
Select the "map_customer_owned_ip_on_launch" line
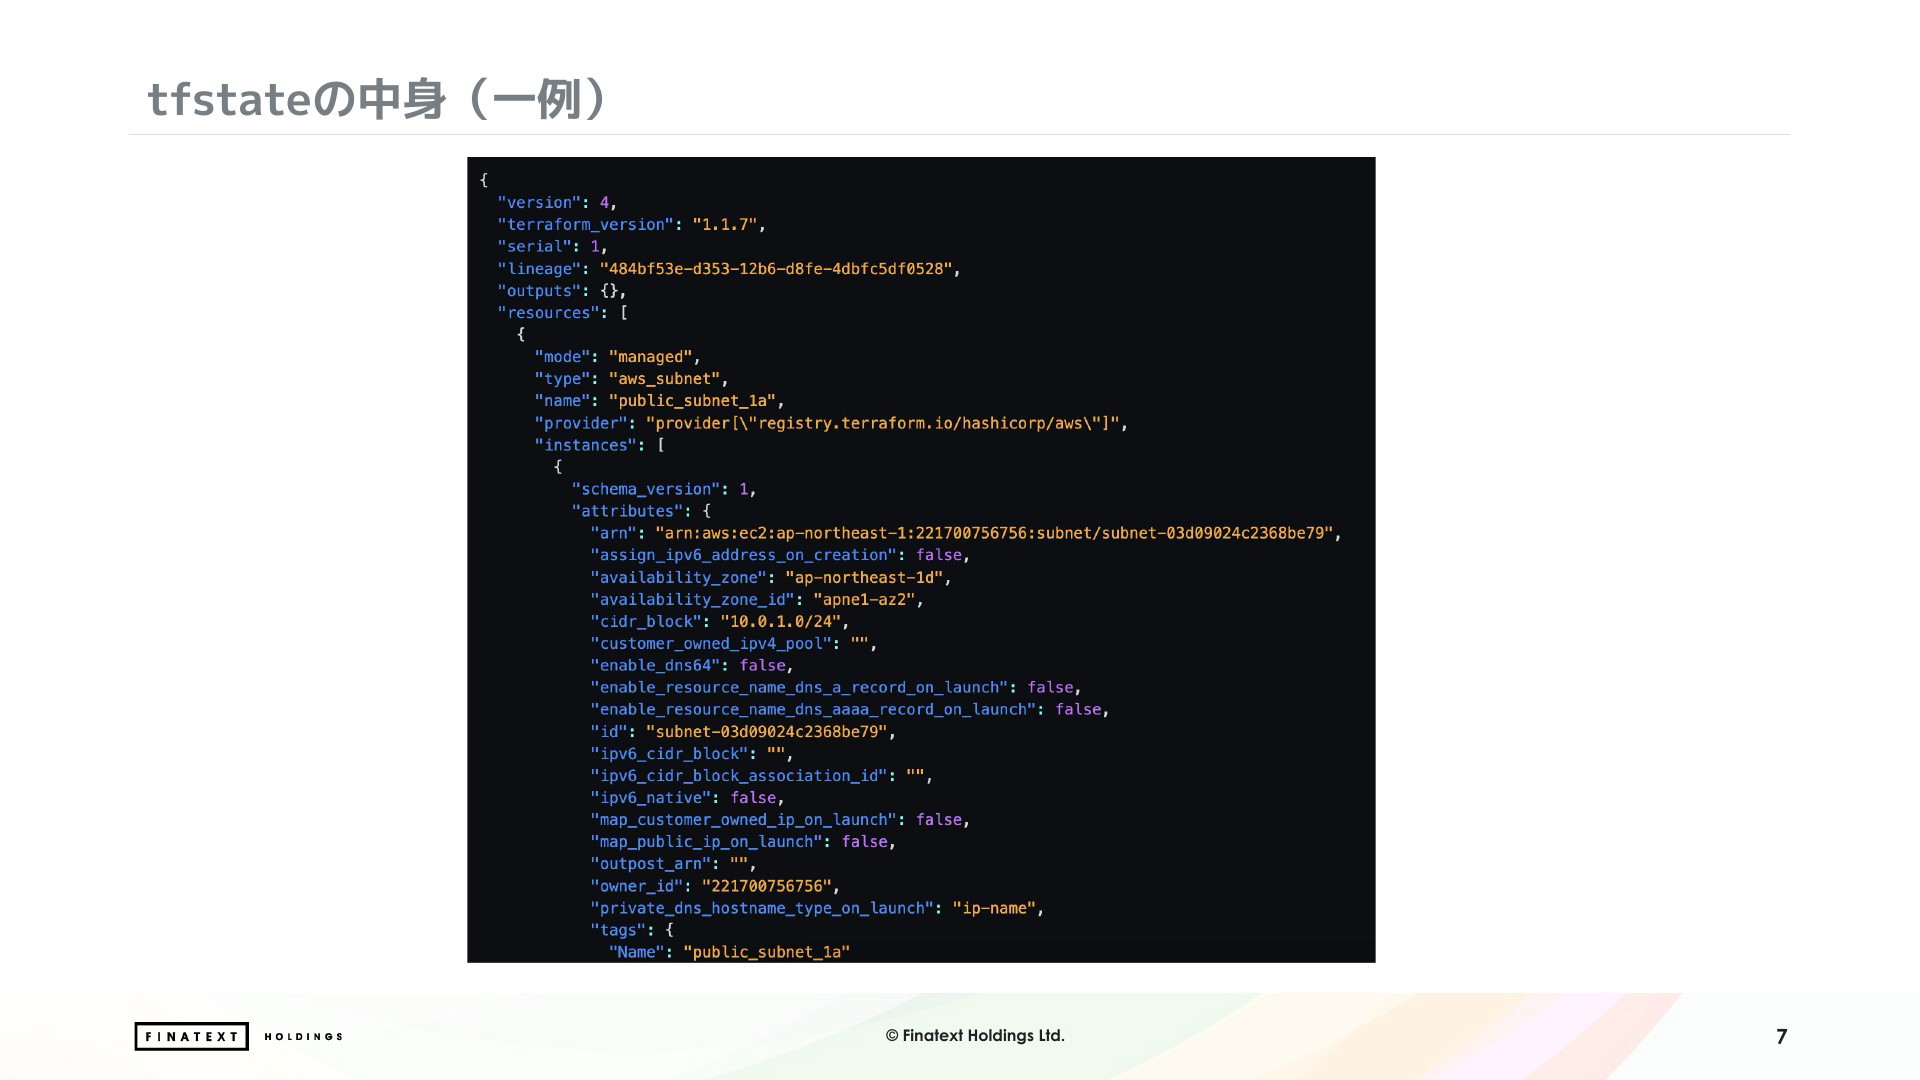(780, 819)
